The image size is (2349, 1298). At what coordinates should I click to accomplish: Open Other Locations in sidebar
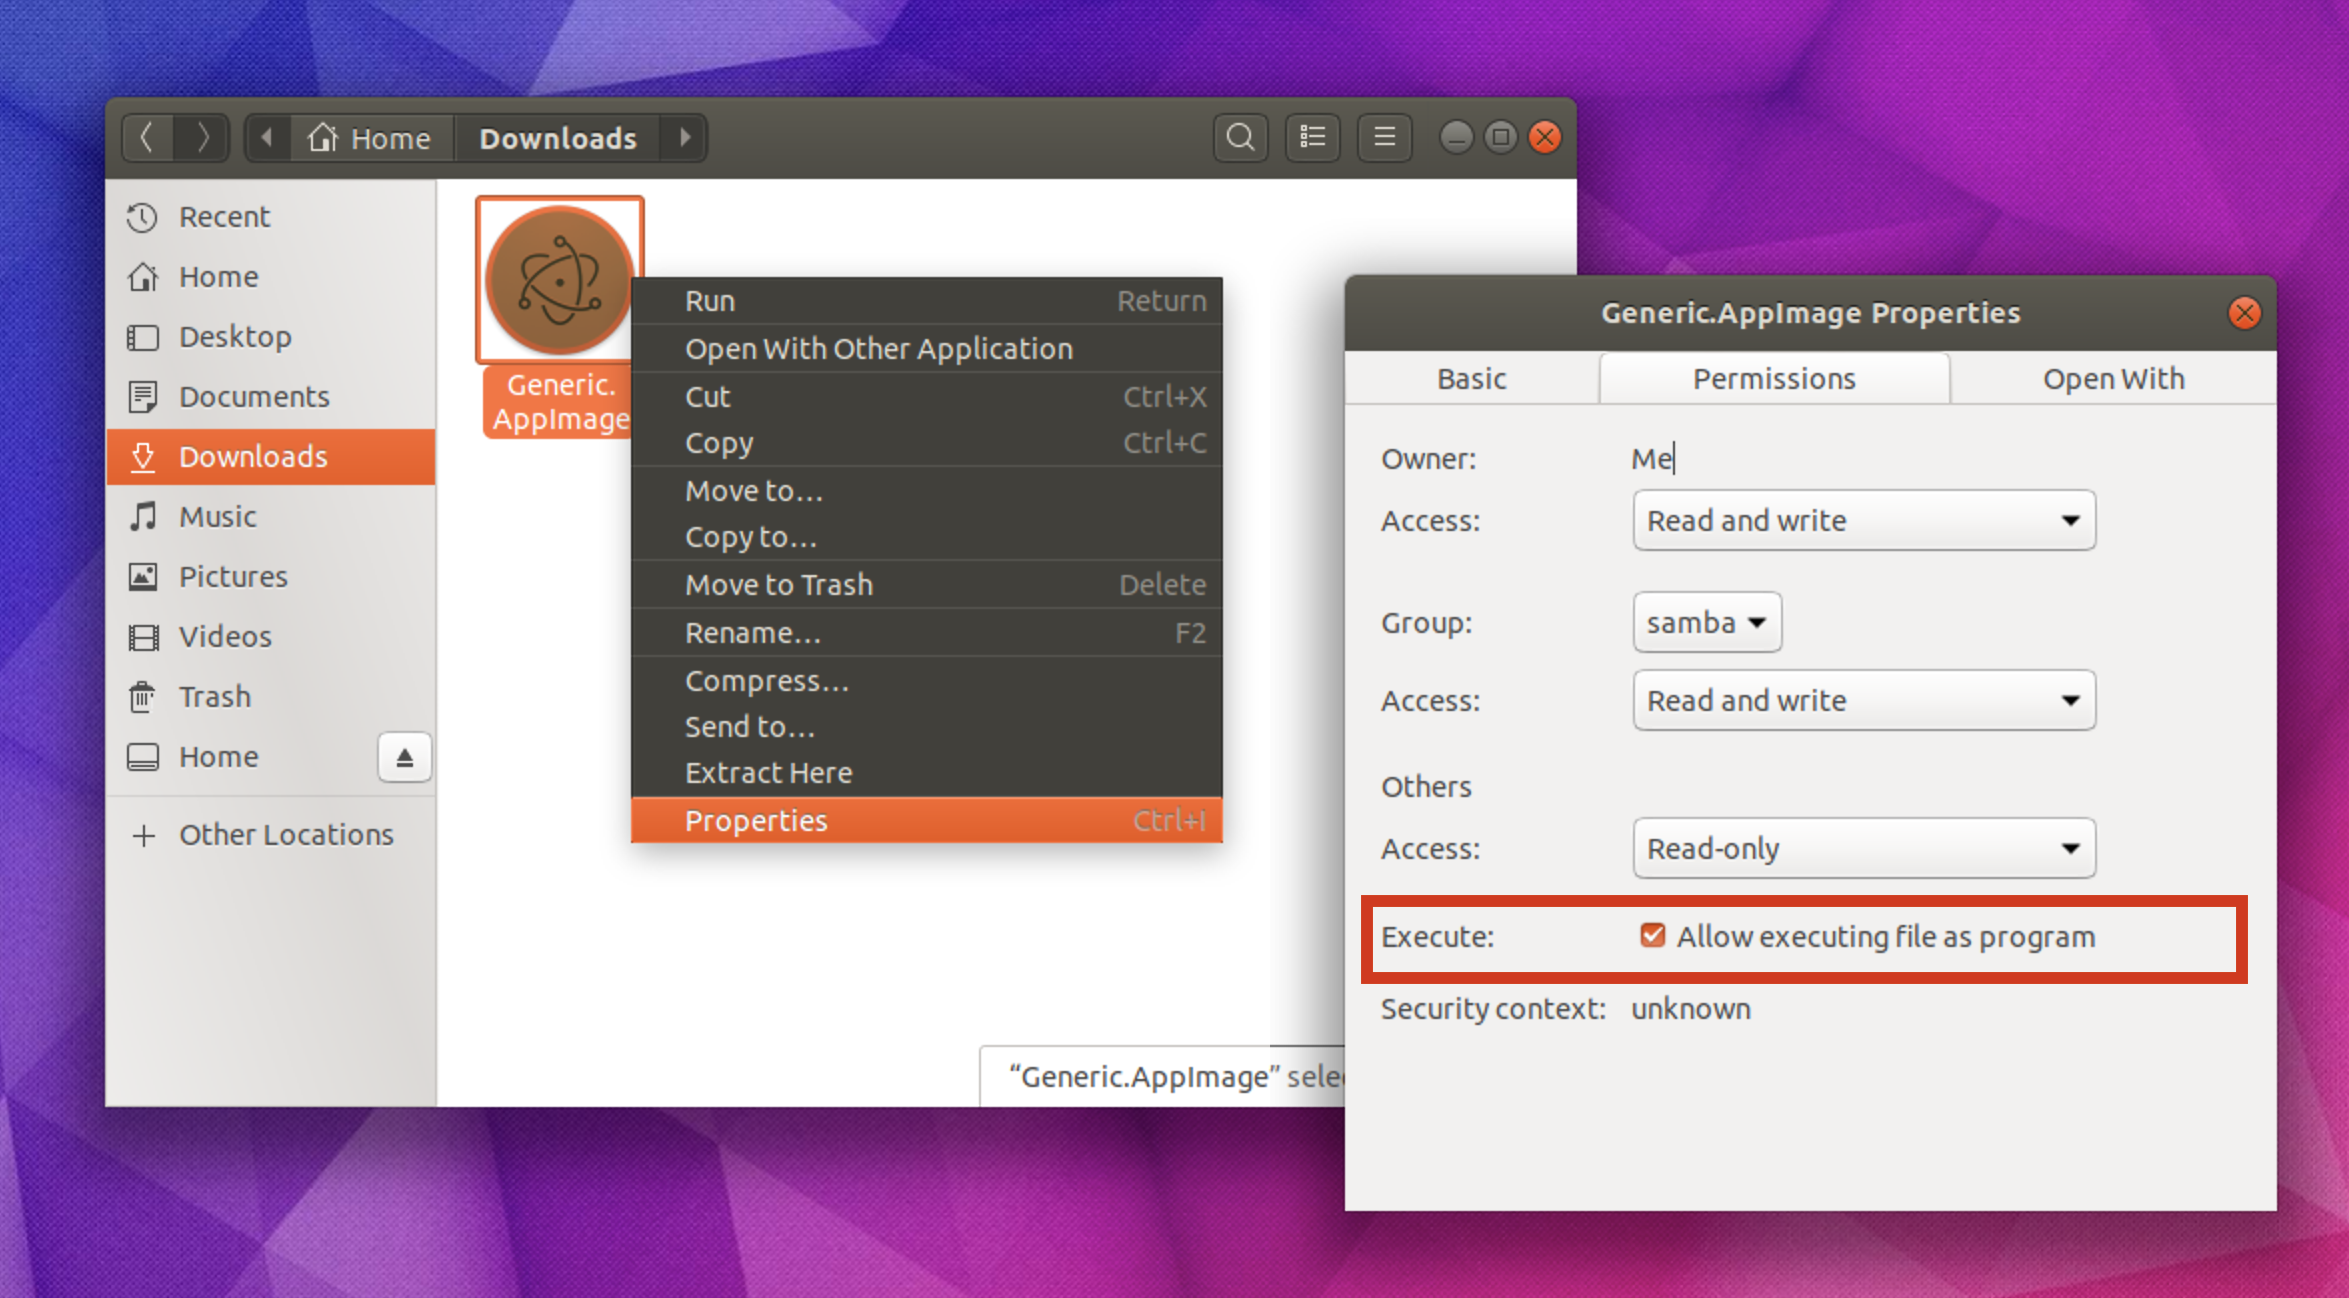click(x=285, y=834)
